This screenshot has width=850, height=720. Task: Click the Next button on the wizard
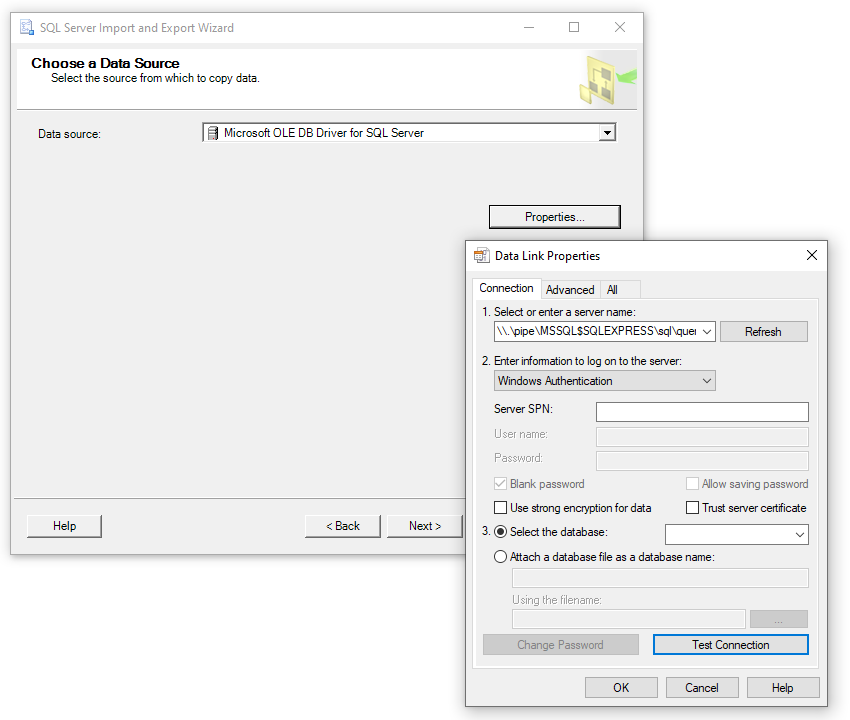point(424,525)
